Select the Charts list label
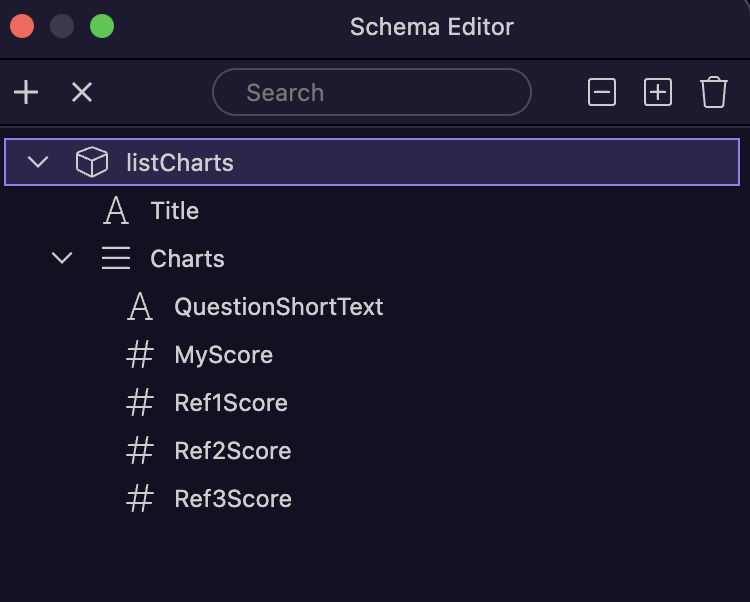Image resolution: width=750 pixels, height=602 pixels. point(188,259)
